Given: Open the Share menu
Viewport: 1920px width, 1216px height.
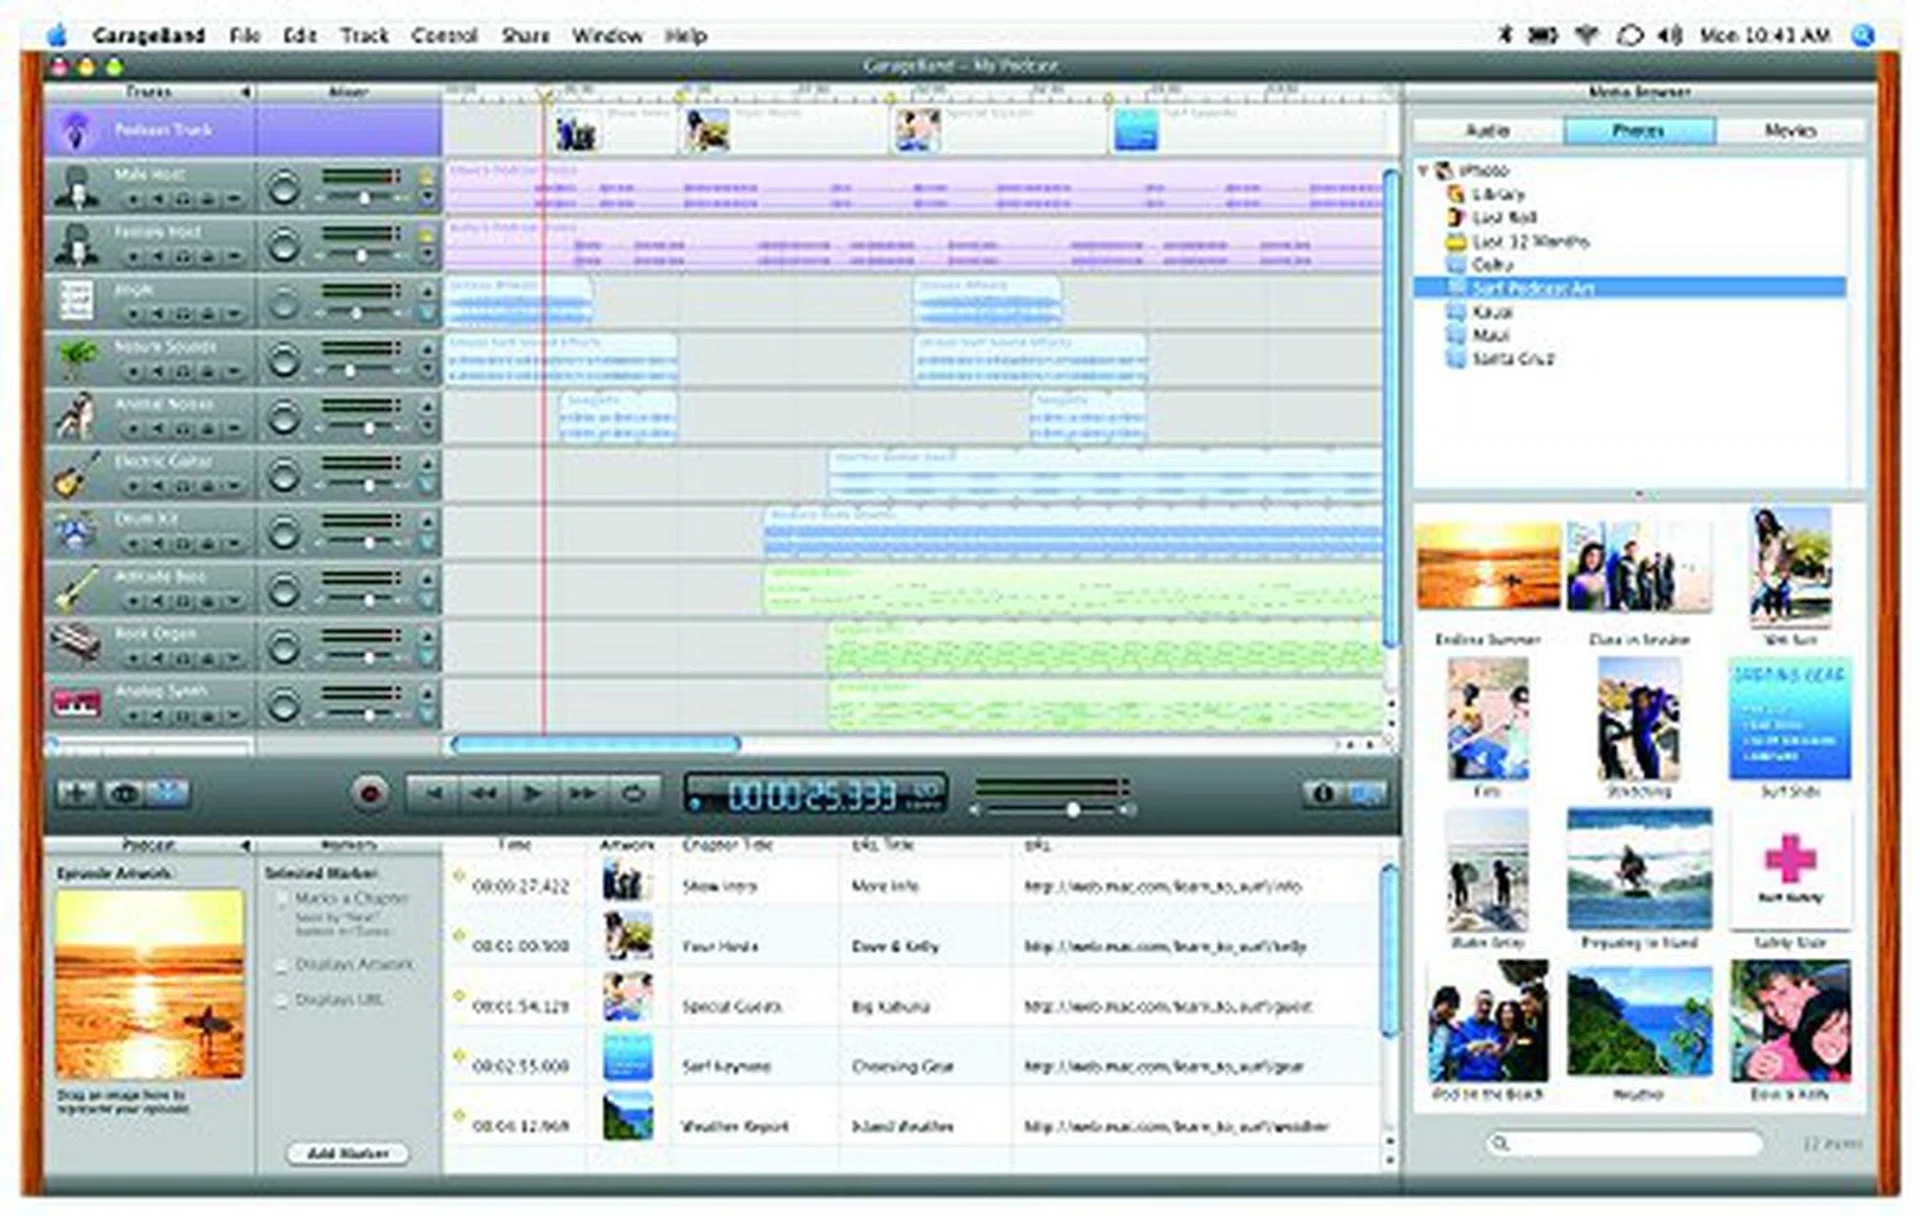Looking at the screenshot, I should (524, 35).
